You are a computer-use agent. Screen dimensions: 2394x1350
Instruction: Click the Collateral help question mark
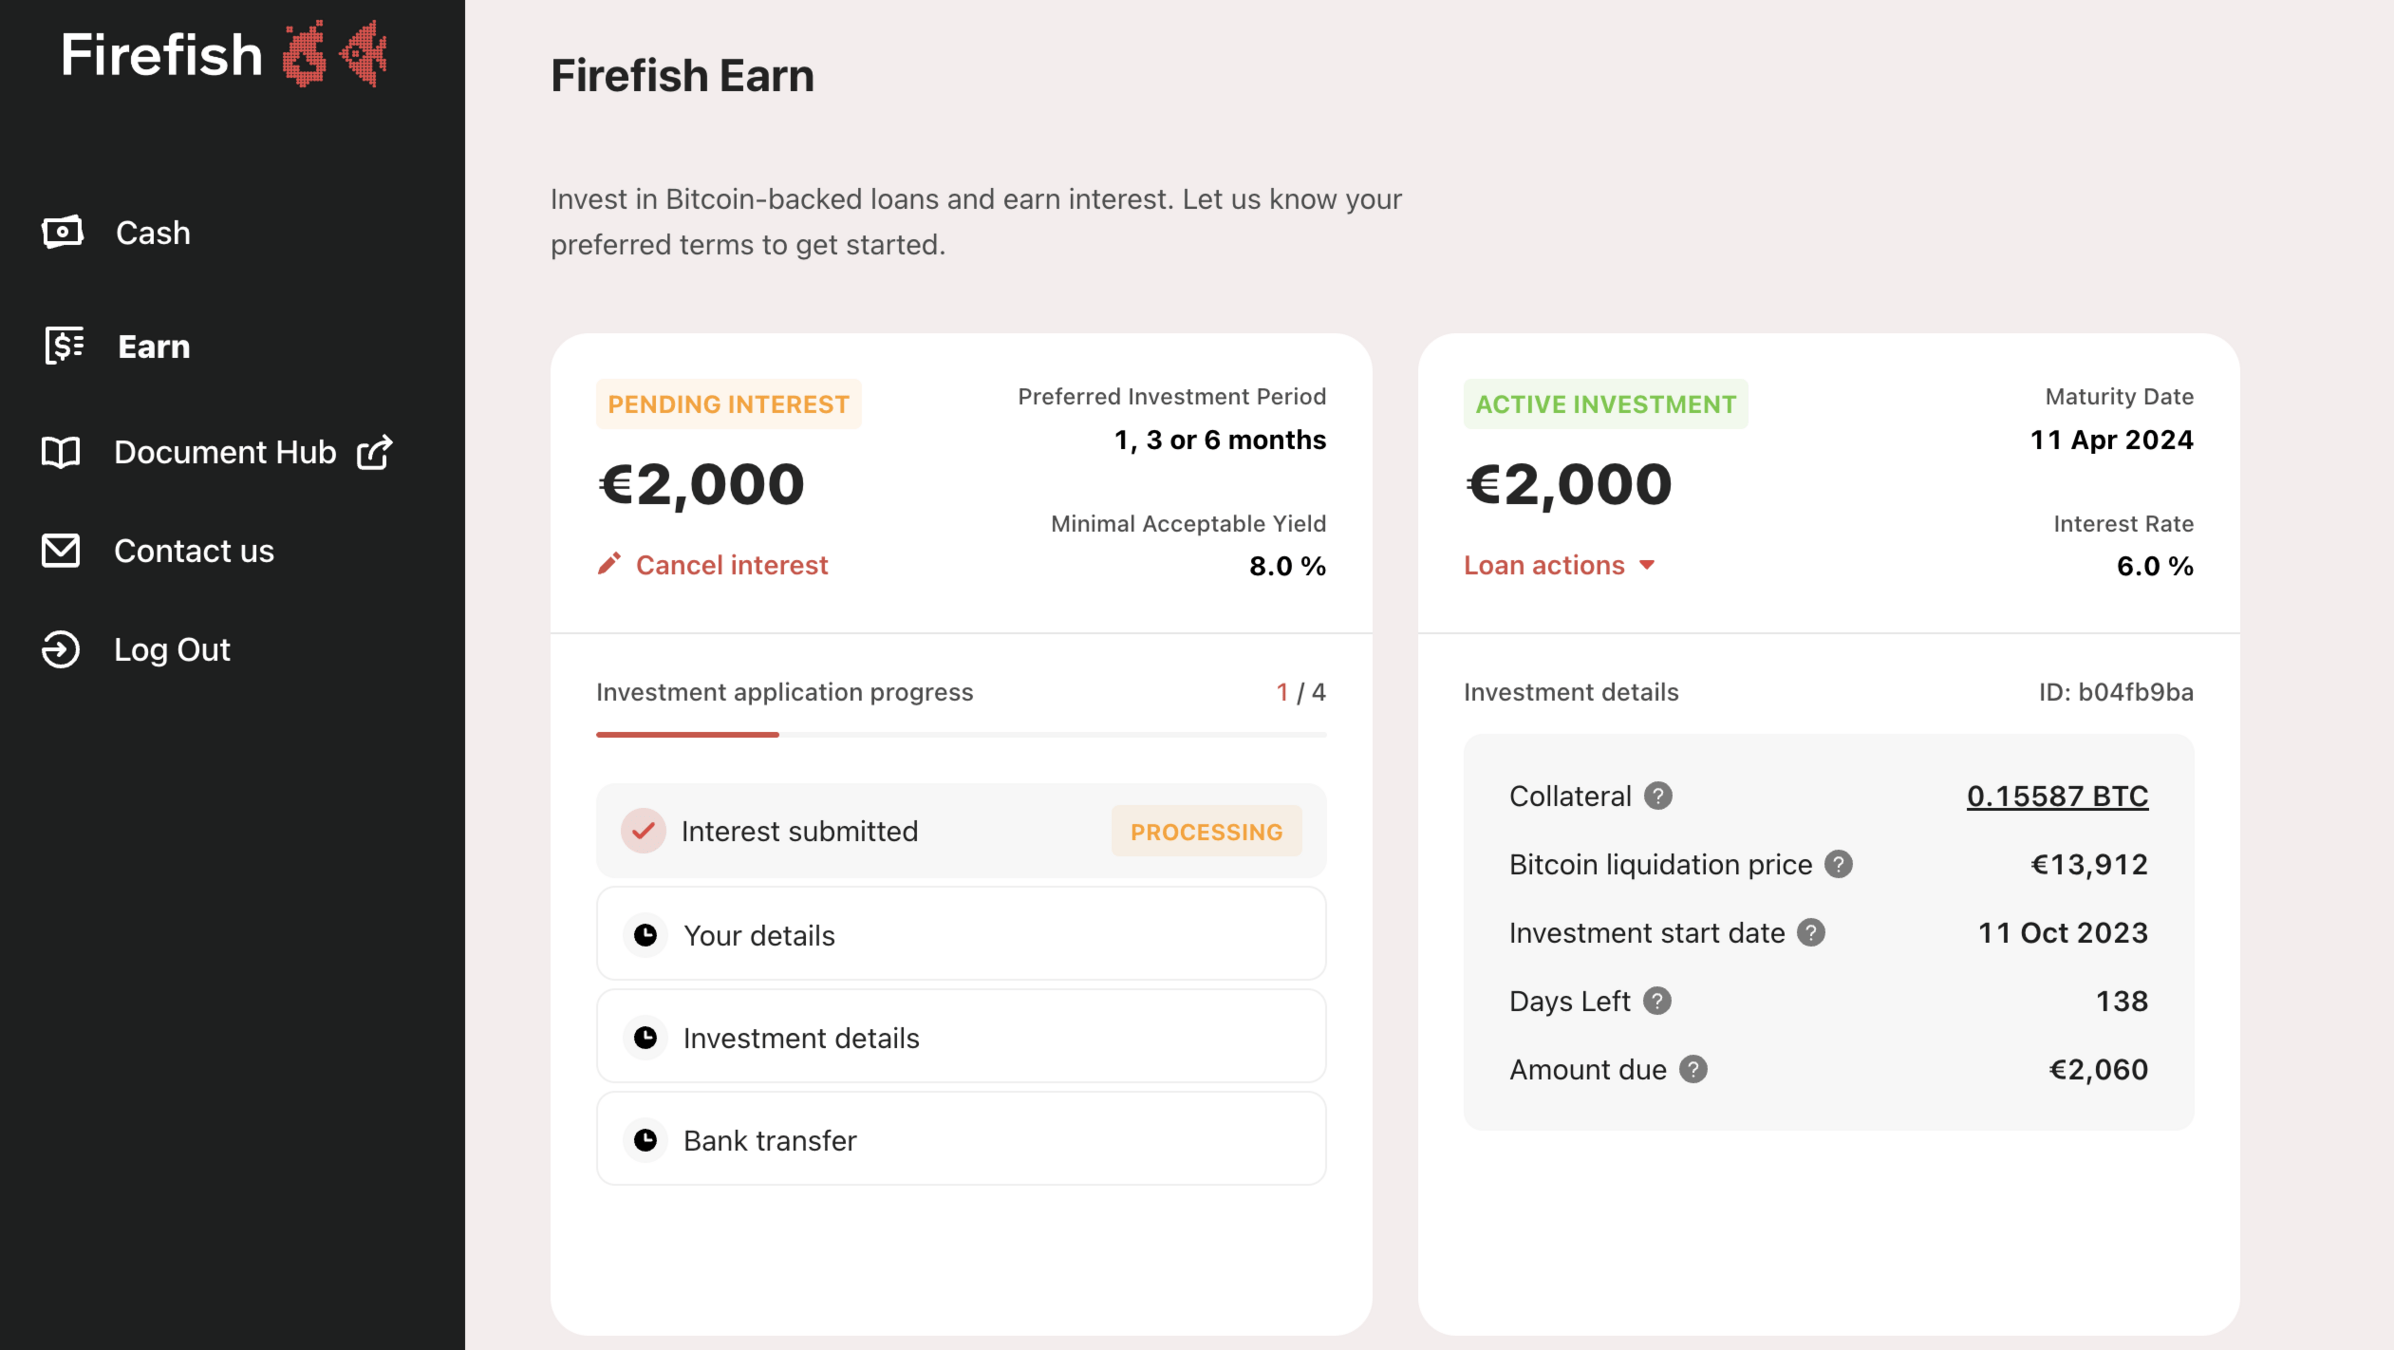point(1658,796)
